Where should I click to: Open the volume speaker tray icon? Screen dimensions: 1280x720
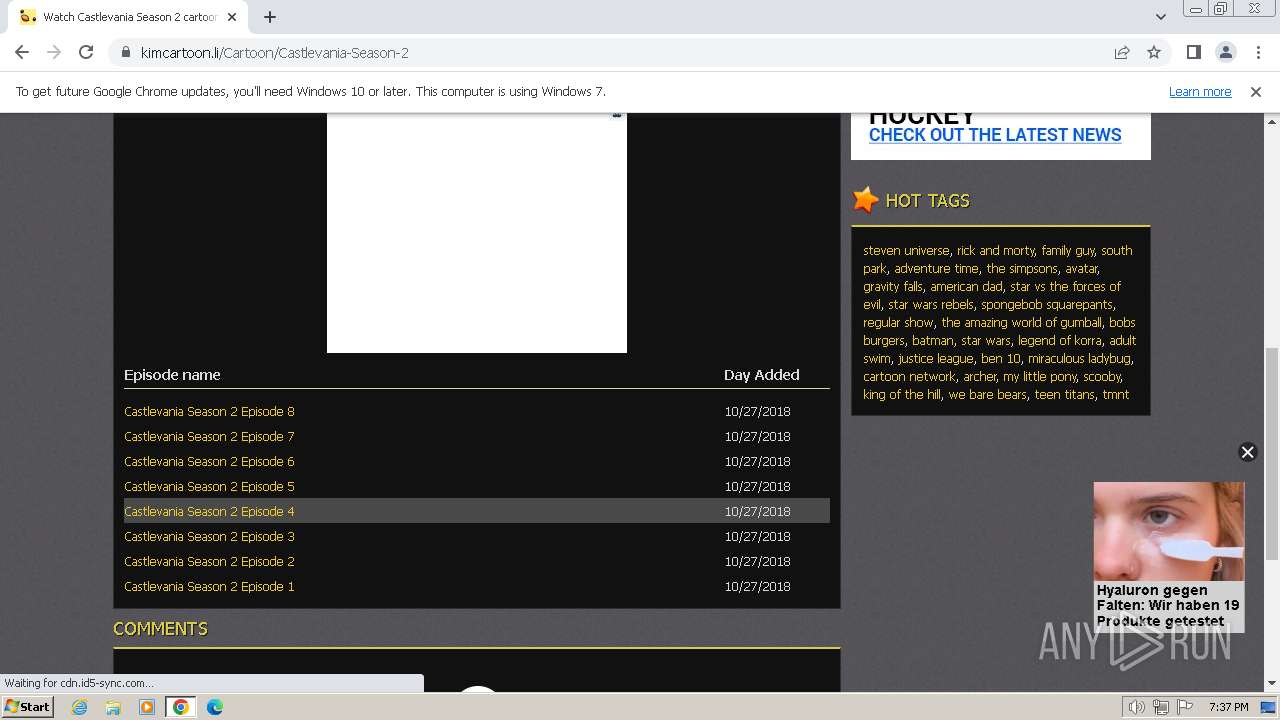tap(1137, 707)
